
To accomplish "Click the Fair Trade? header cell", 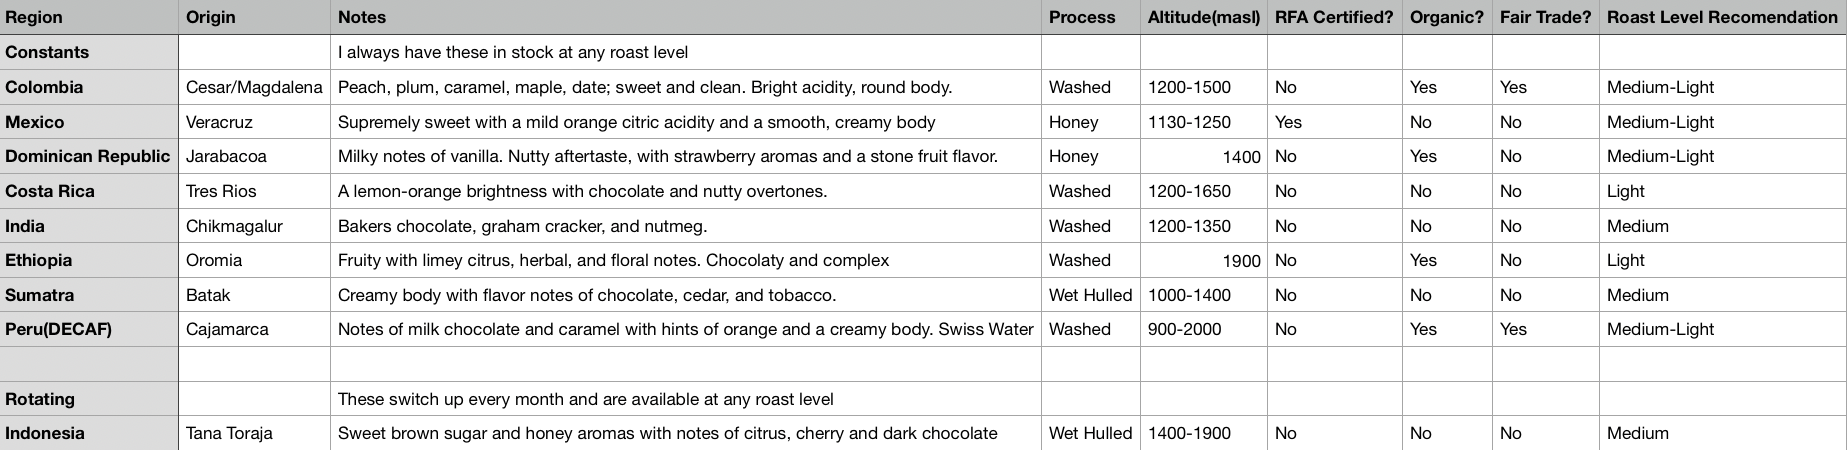I will pos(1545,17).
